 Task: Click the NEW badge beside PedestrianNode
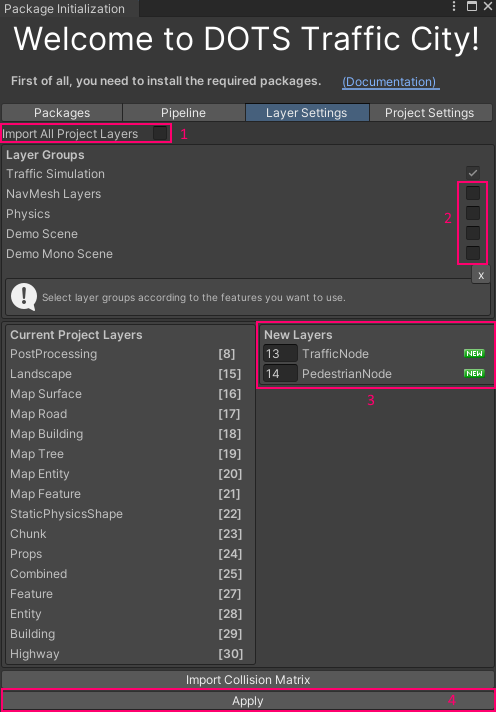pos(474,374)
